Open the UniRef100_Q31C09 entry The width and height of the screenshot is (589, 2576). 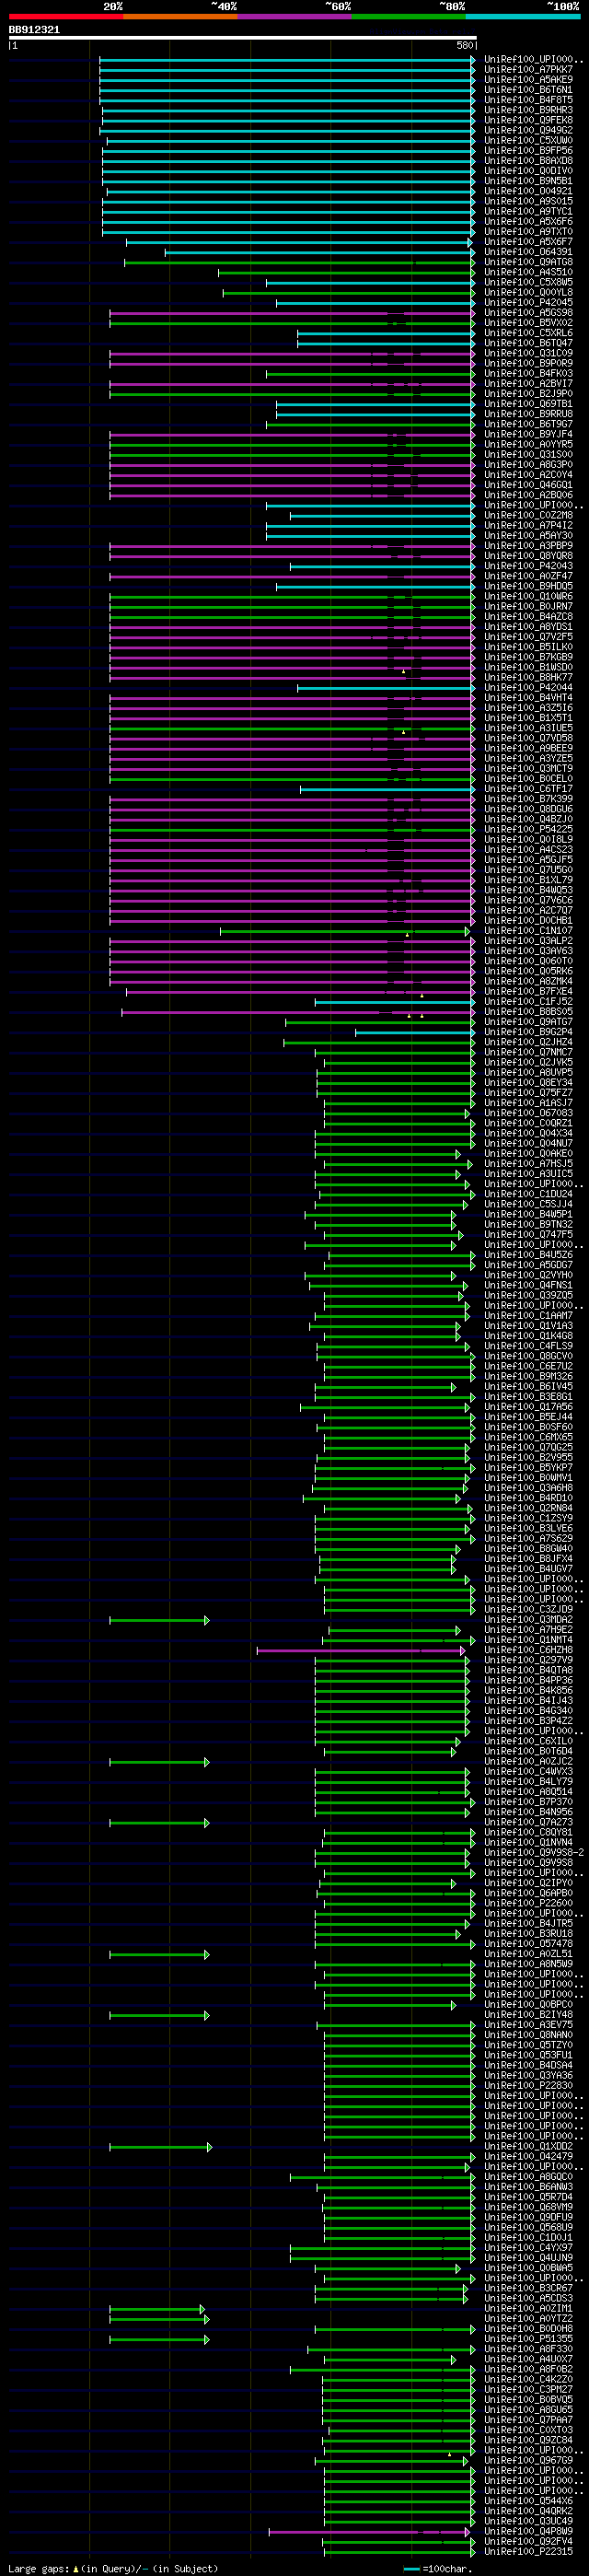pos(529,353)
